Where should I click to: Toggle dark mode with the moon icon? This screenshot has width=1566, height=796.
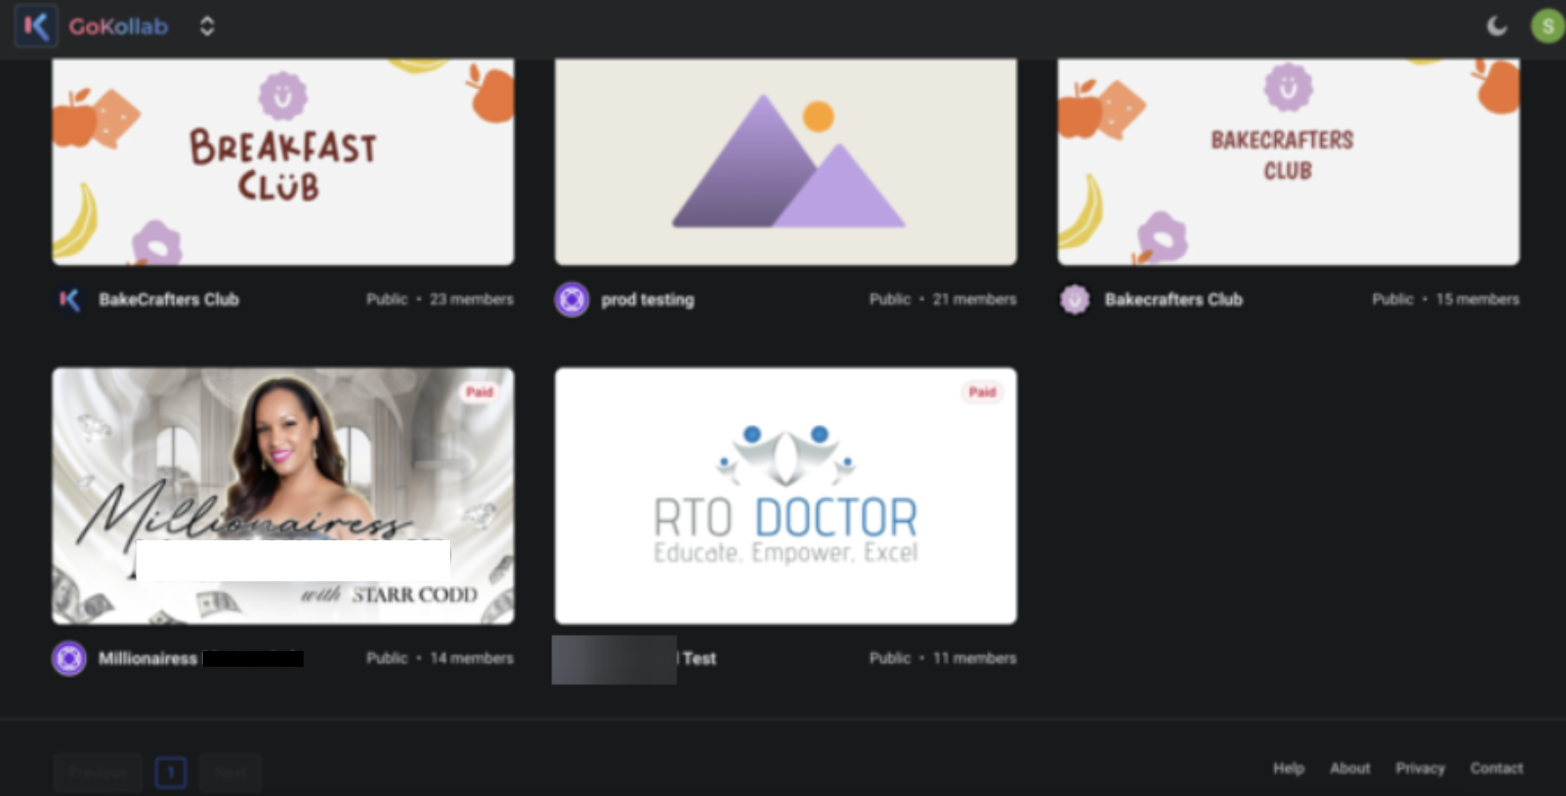coord(1496,26)
